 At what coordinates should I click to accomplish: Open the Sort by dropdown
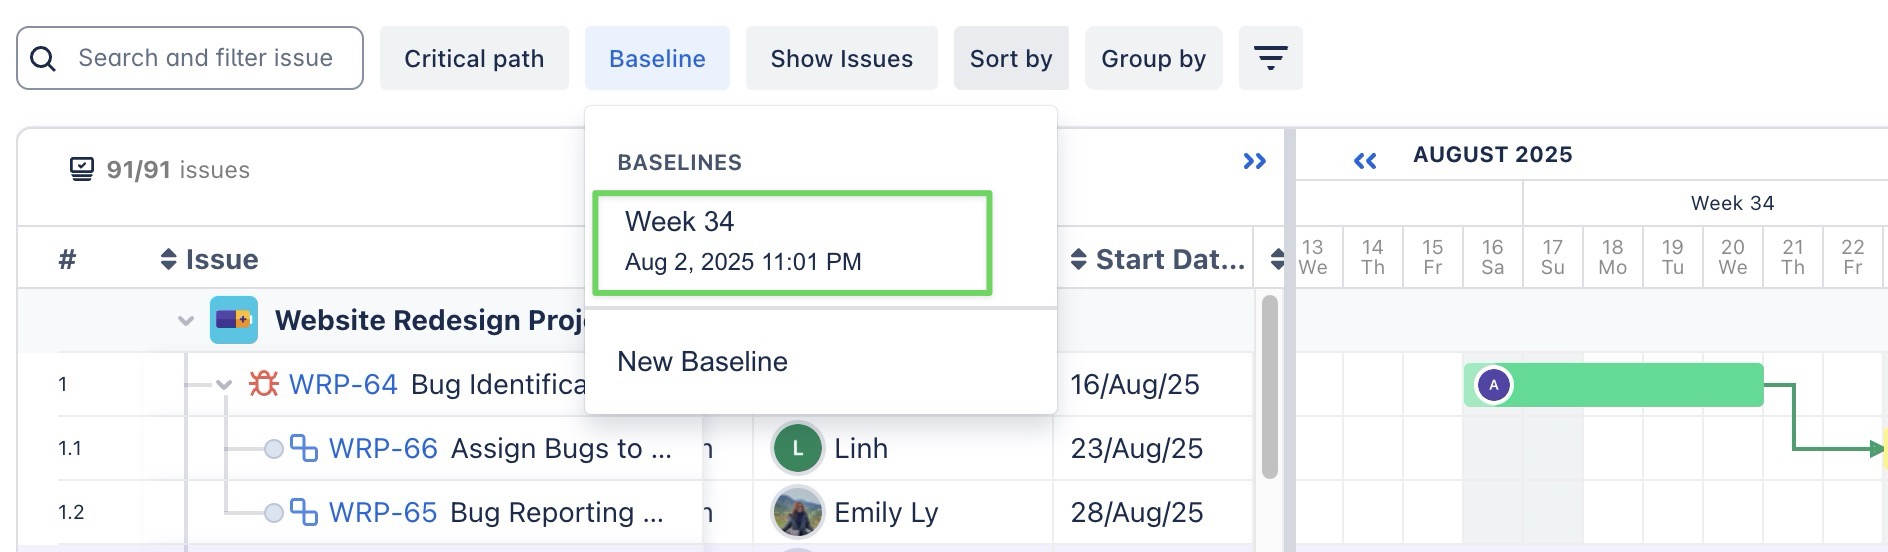point(1011,58)
